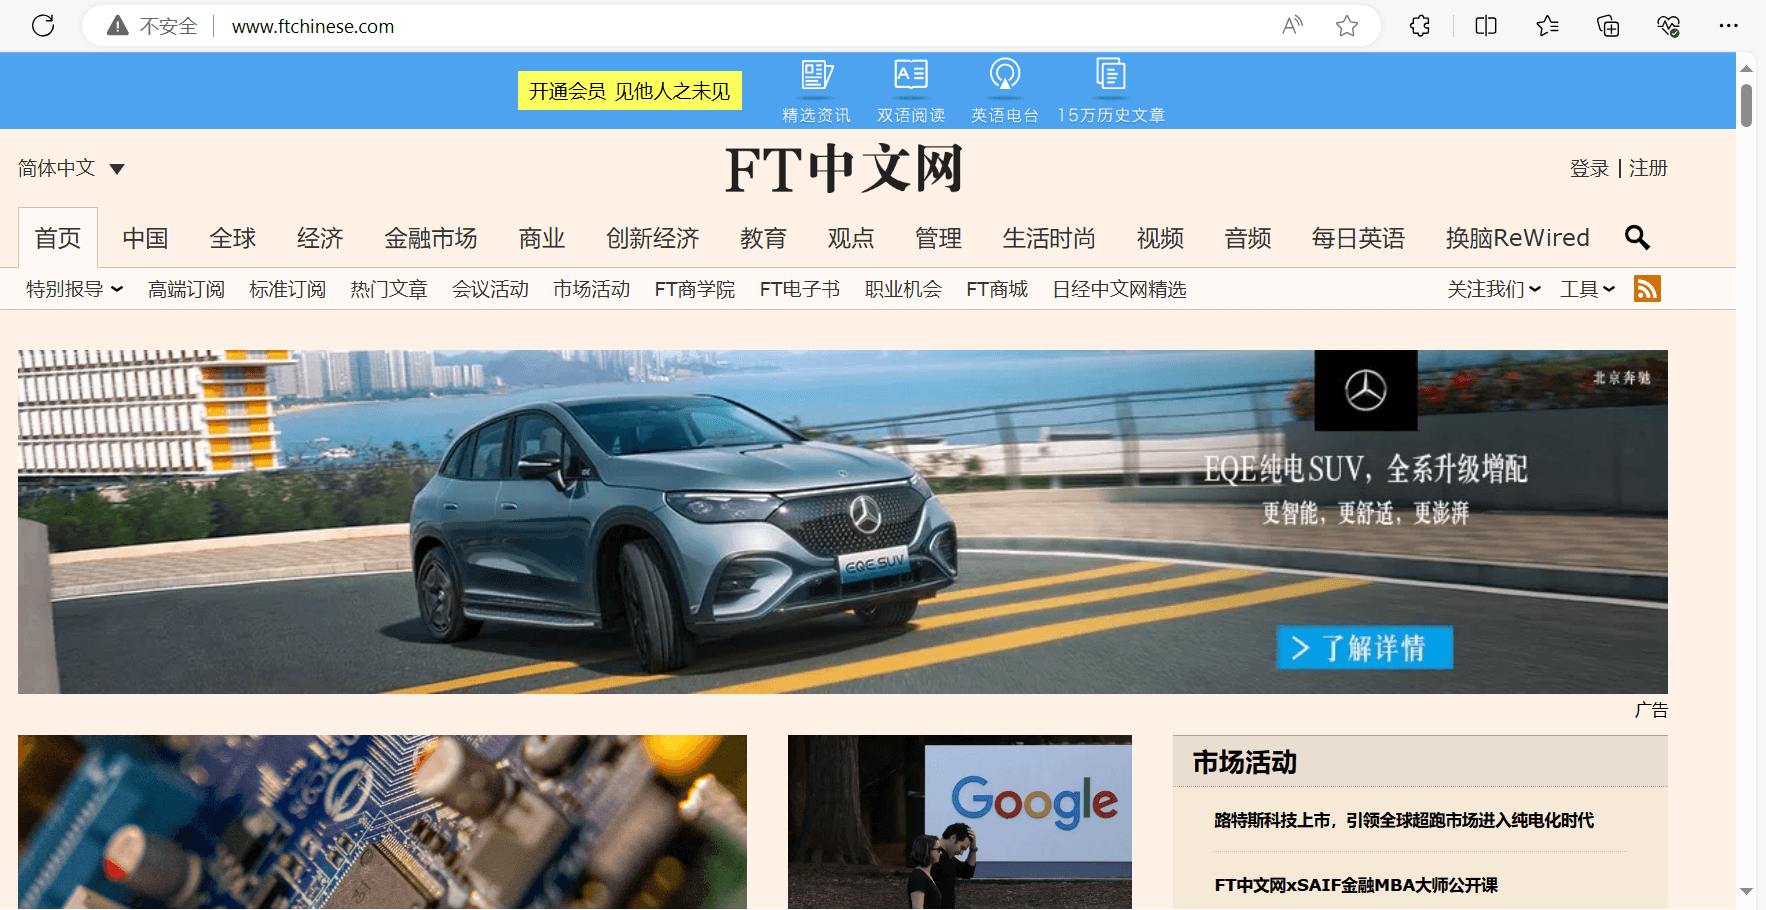
Task: Open the FT中文网xSAIF金融MBA大师公开课 article
Action: click(x=1356, y=885)
